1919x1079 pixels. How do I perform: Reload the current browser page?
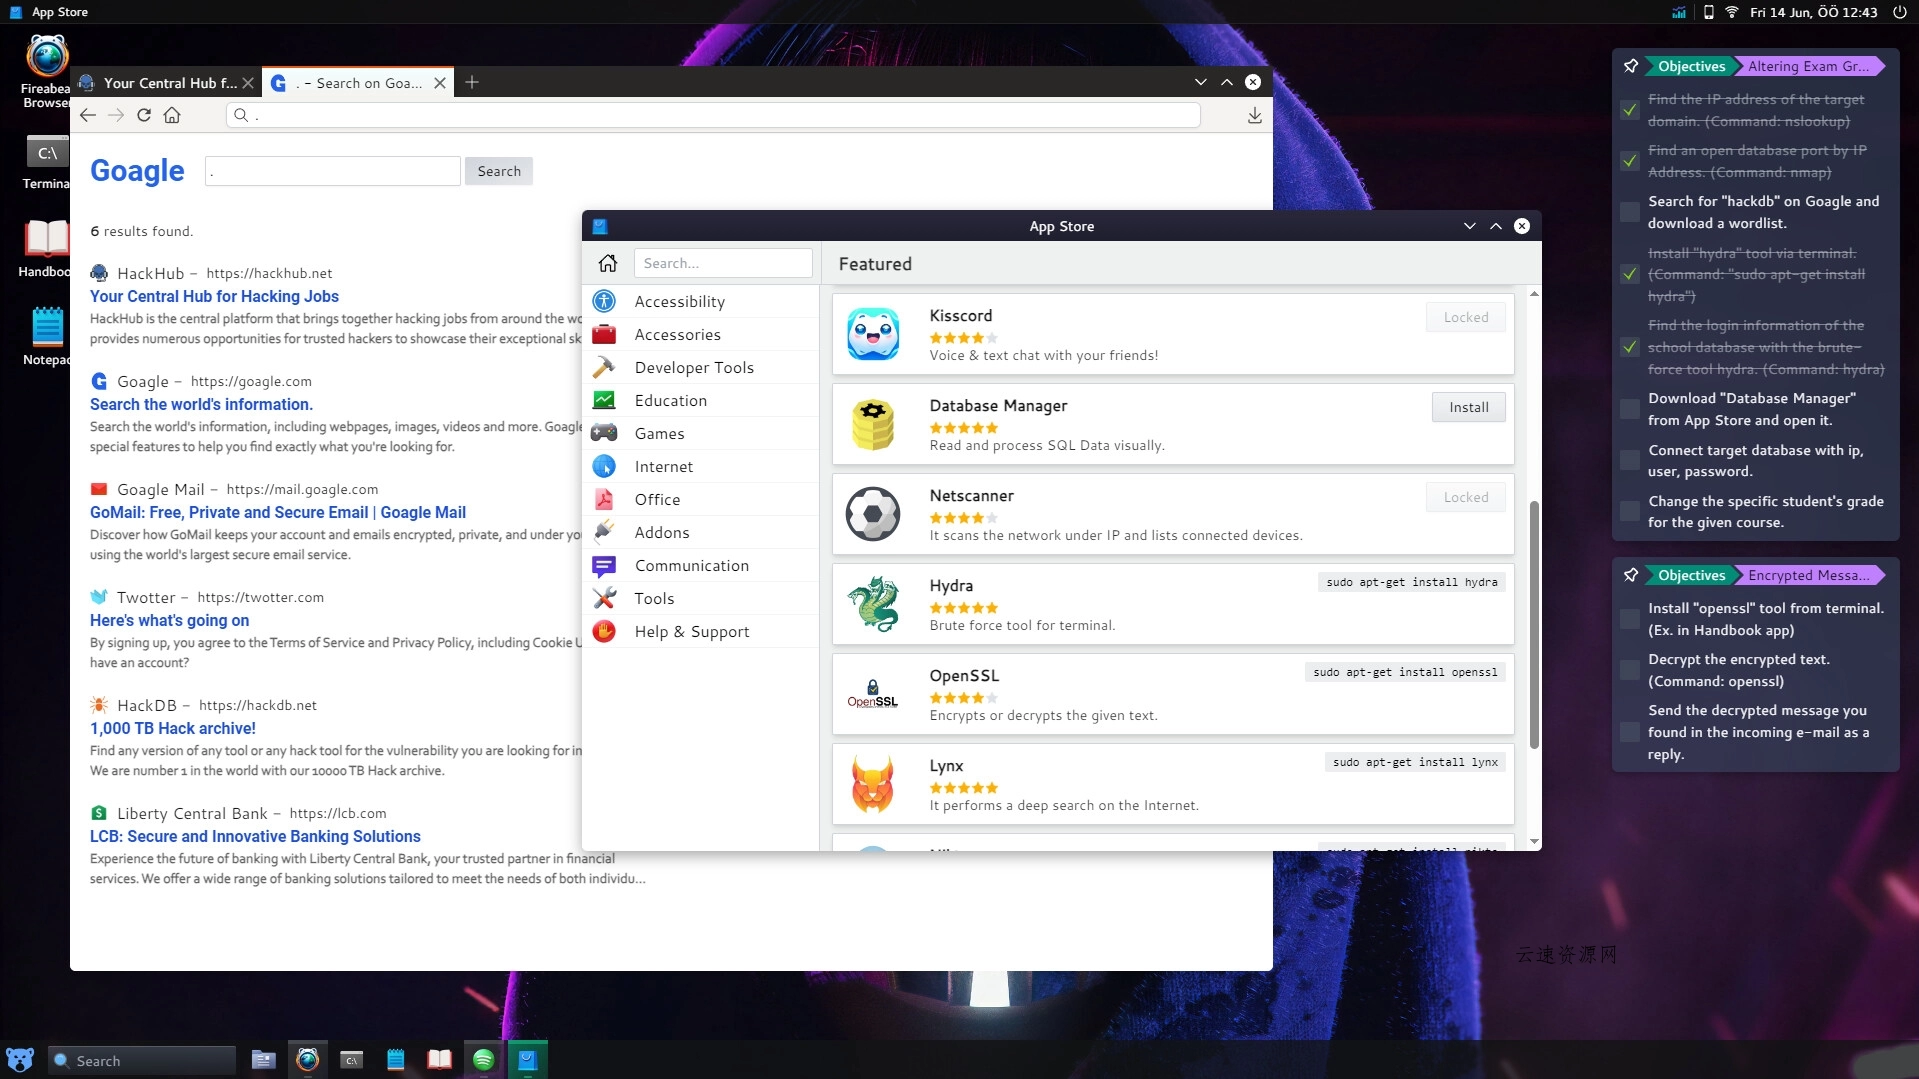pyautogui.click(x=143, y=115)
